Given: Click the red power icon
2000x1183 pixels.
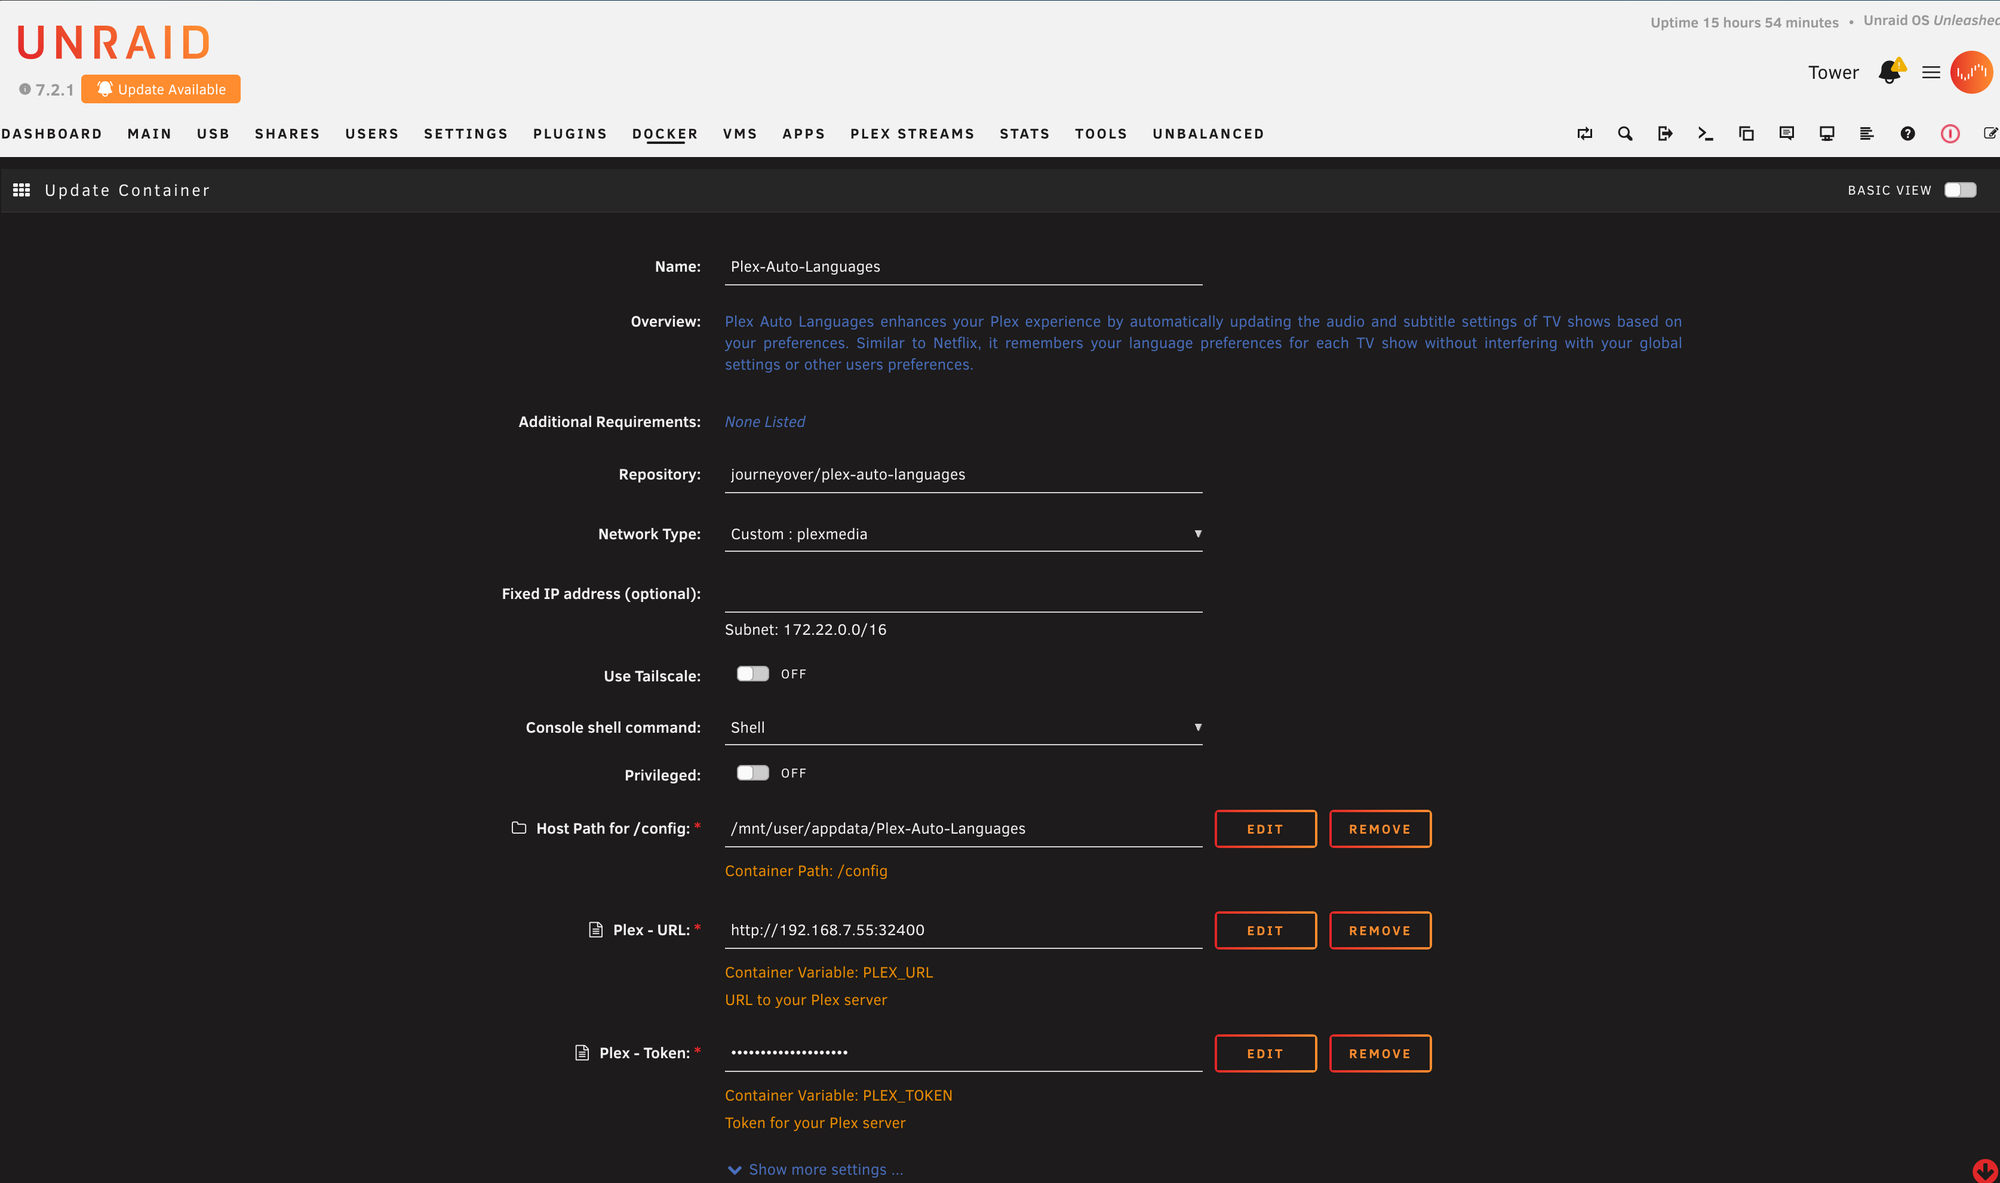Looking at the screenshot, I should pyautogui.click(x=1950, y=134).
